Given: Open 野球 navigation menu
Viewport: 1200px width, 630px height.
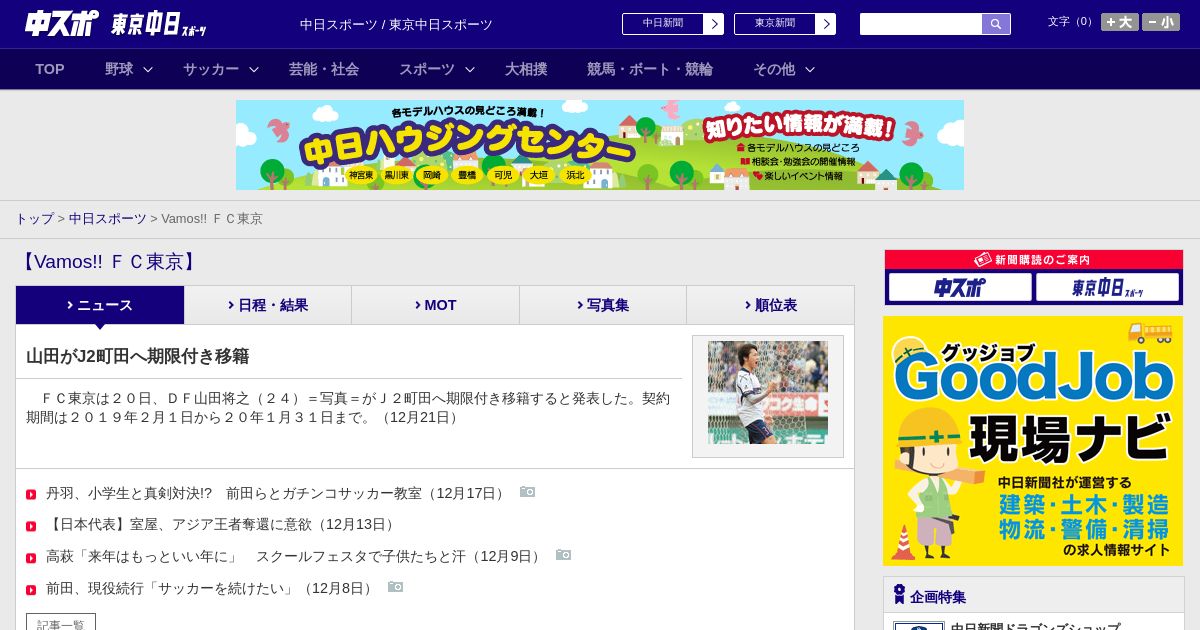Looking at the screenshot, I should (x=119, y=69).
